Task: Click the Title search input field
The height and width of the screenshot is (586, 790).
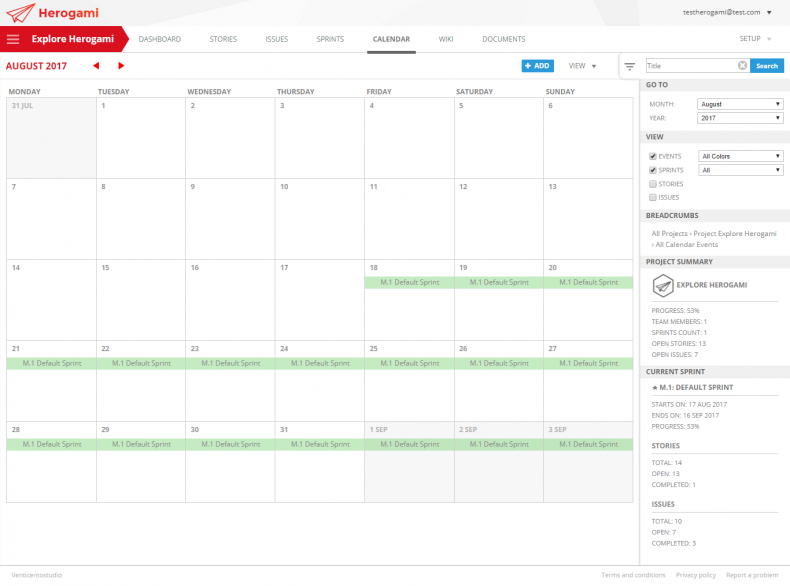Action: tap(691, 66)
